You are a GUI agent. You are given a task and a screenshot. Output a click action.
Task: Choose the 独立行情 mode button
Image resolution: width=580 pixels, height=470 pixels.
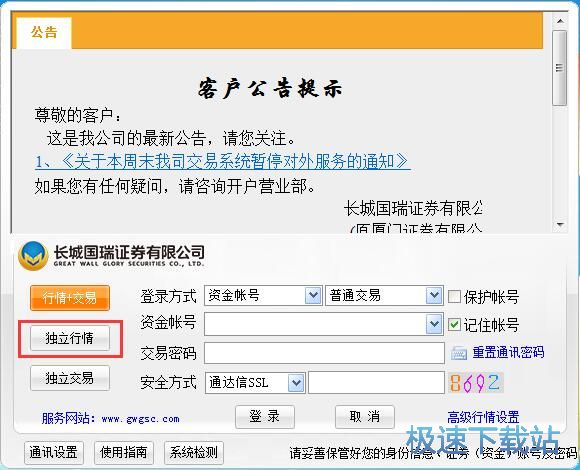tap(70, 338)
